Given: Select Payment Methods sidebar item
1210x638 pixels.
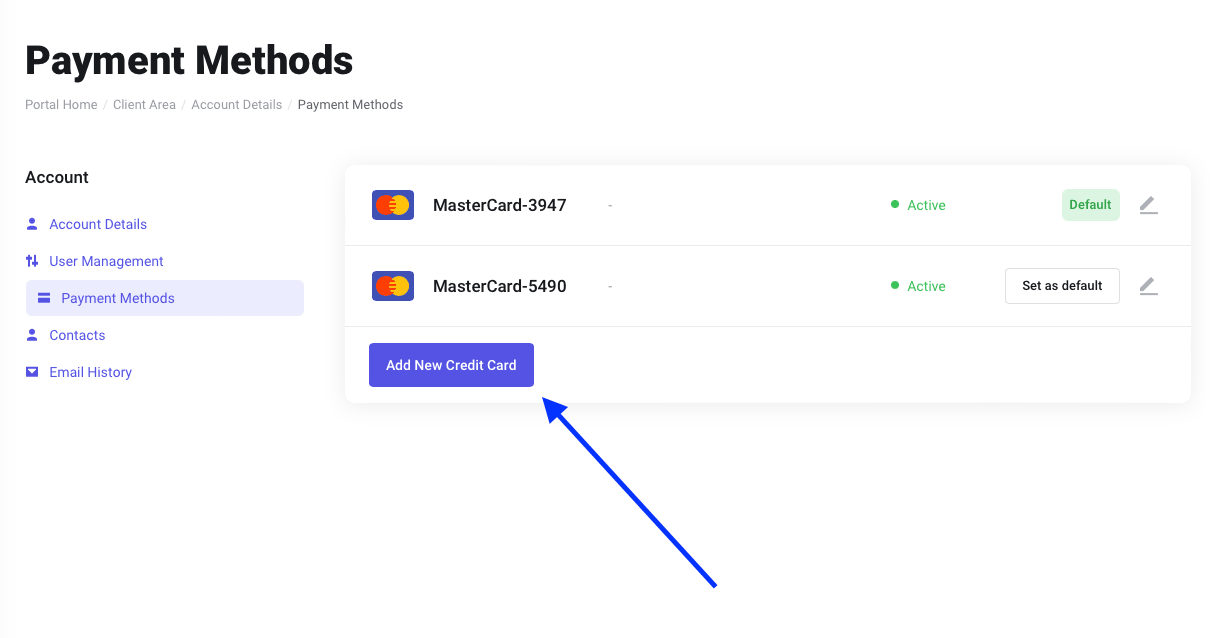Looking at the screenshot, I should coord(165,298).
